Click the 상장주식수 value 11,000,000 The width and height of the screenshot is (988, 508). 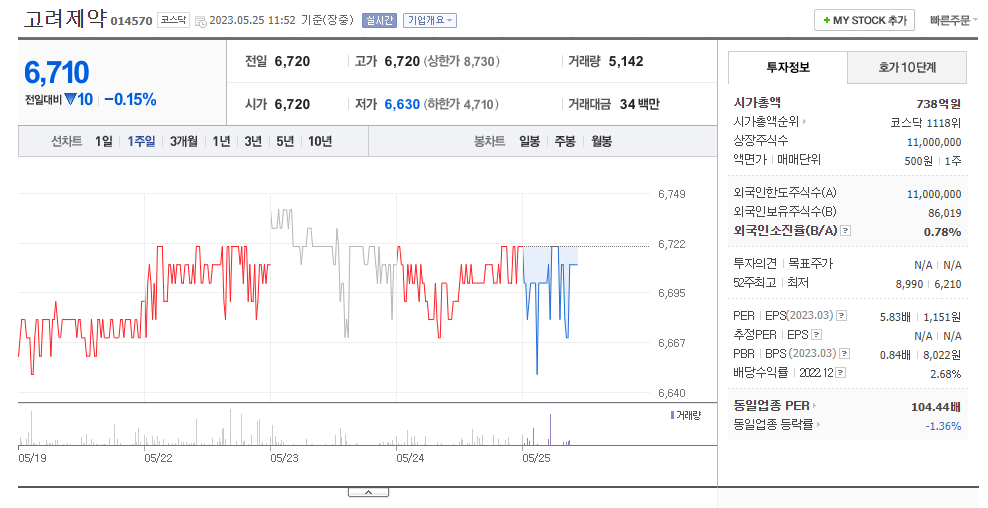[934, 142]
